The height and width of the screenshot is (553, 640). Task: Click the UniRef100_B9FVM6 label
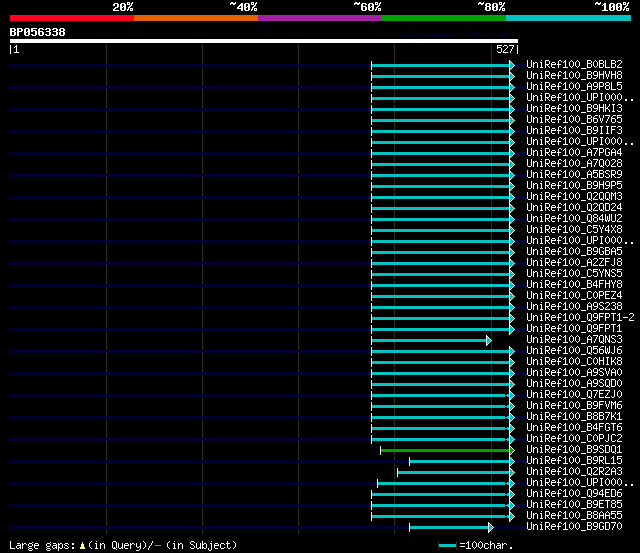tap(574, 406)
